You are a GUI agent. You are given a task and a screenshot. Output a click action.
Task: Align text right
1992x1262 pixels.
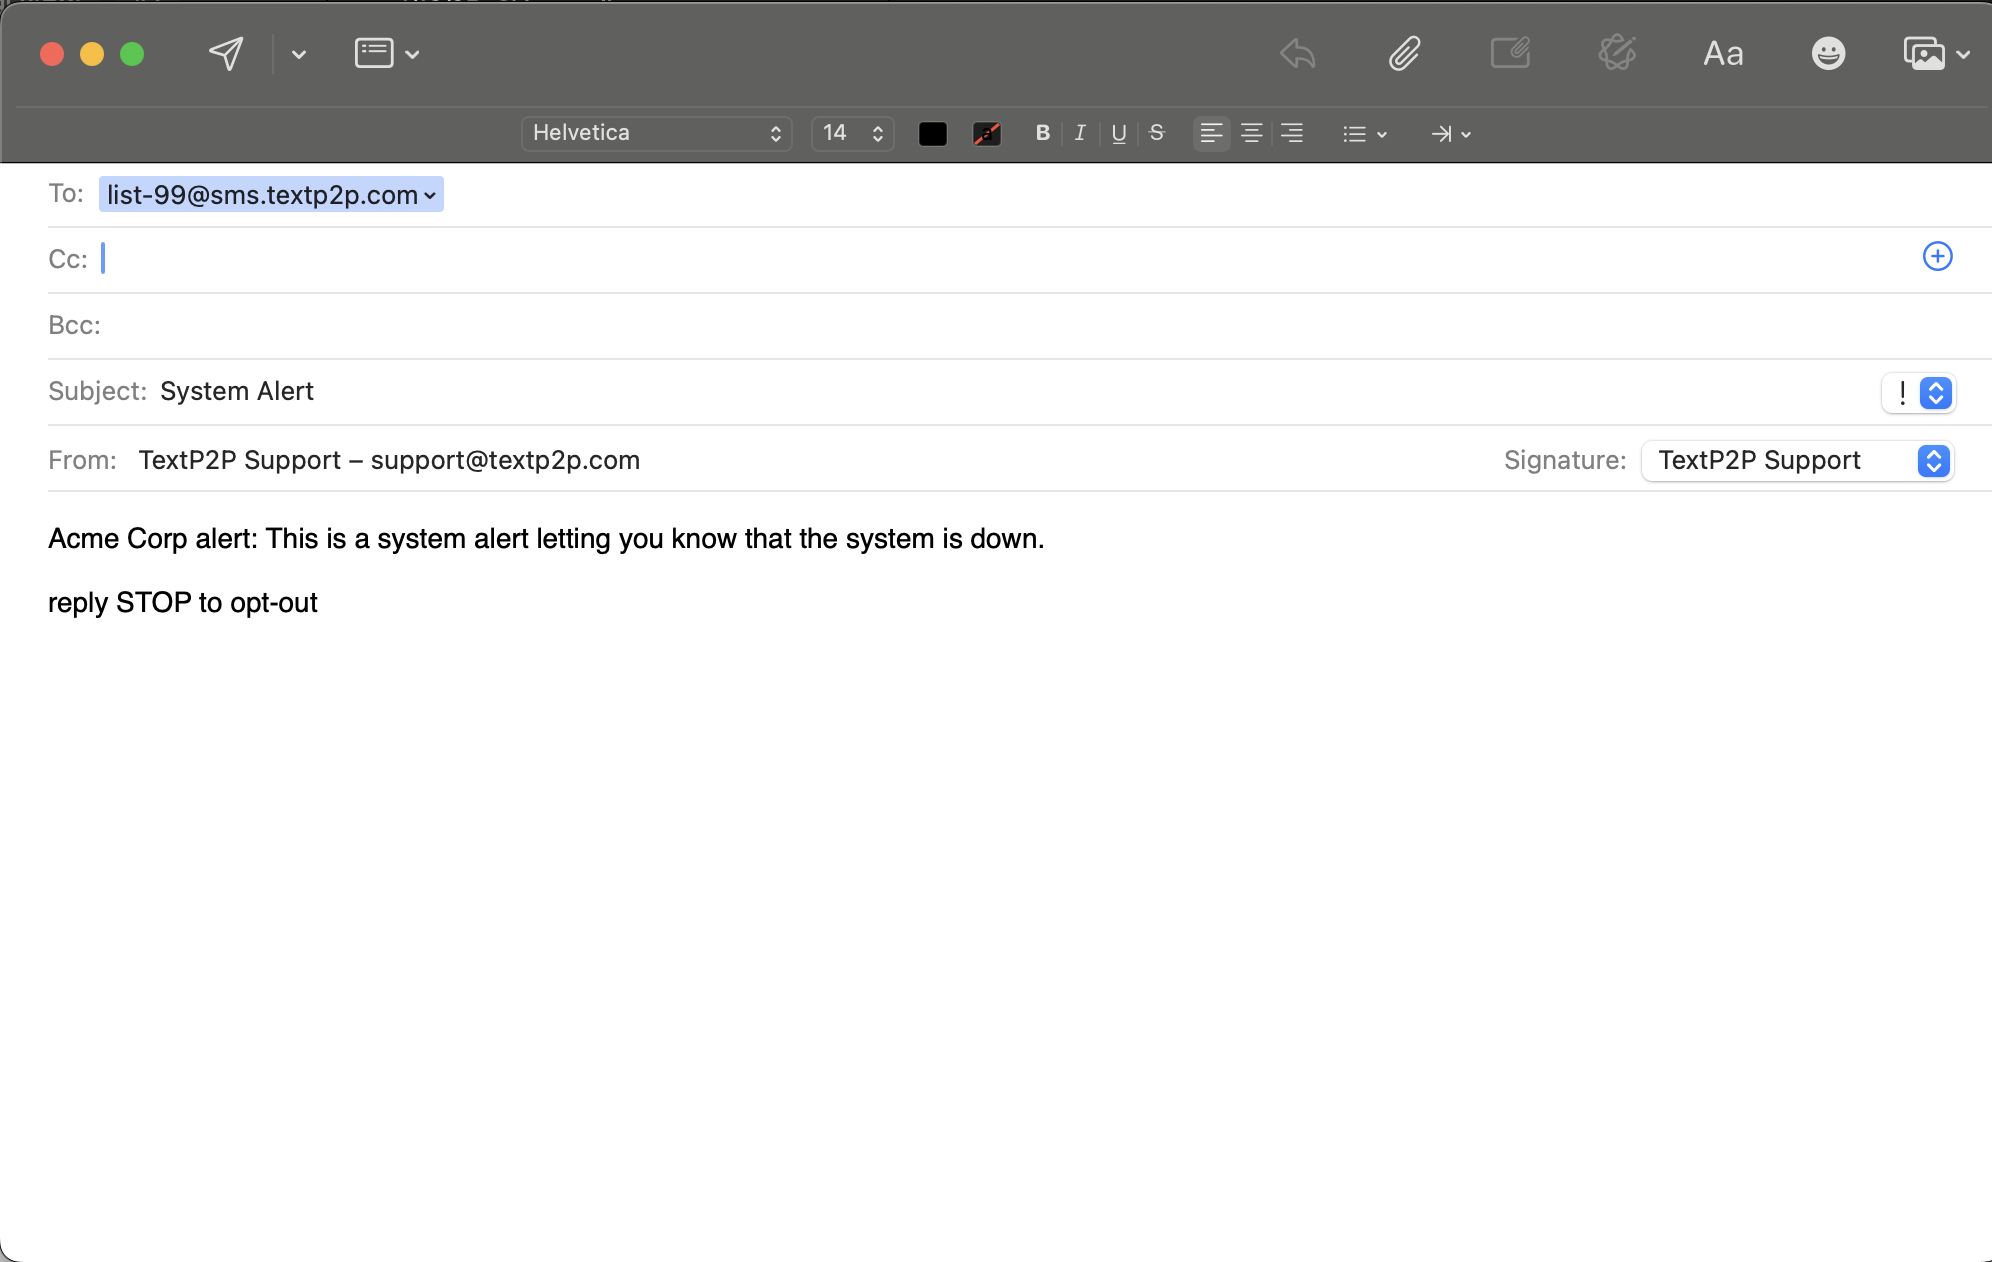(1292, 133)
